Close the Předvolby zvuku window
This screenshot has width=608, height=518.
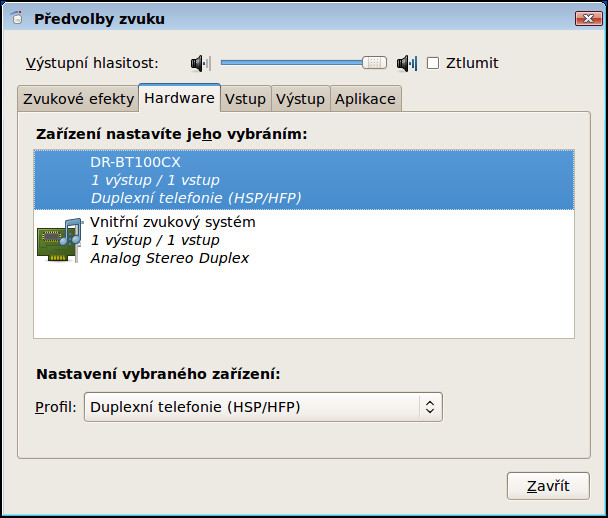pos(588,18)
